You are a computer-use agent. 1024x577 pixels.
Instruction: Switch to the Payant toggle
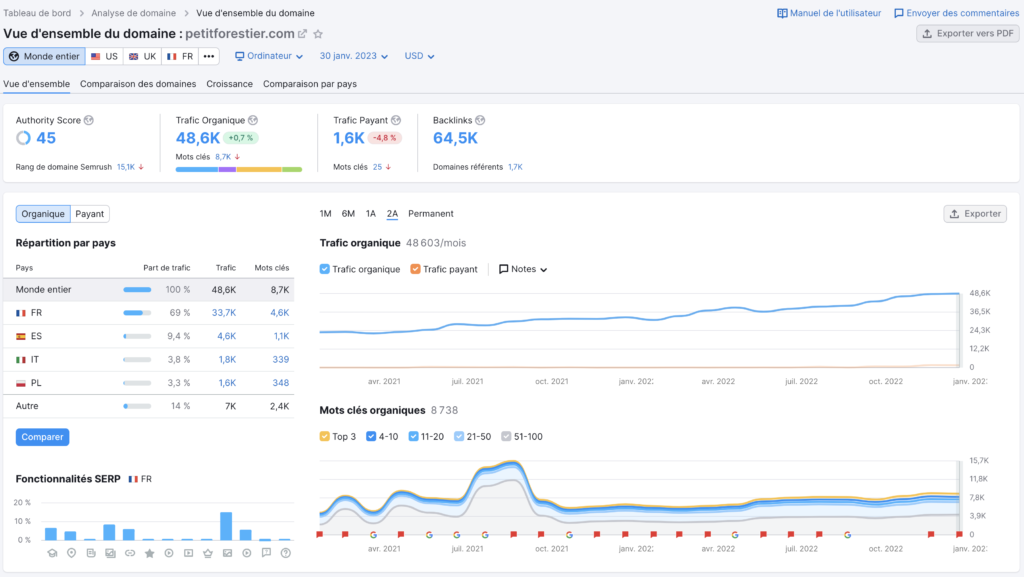[x=89, y=213]
